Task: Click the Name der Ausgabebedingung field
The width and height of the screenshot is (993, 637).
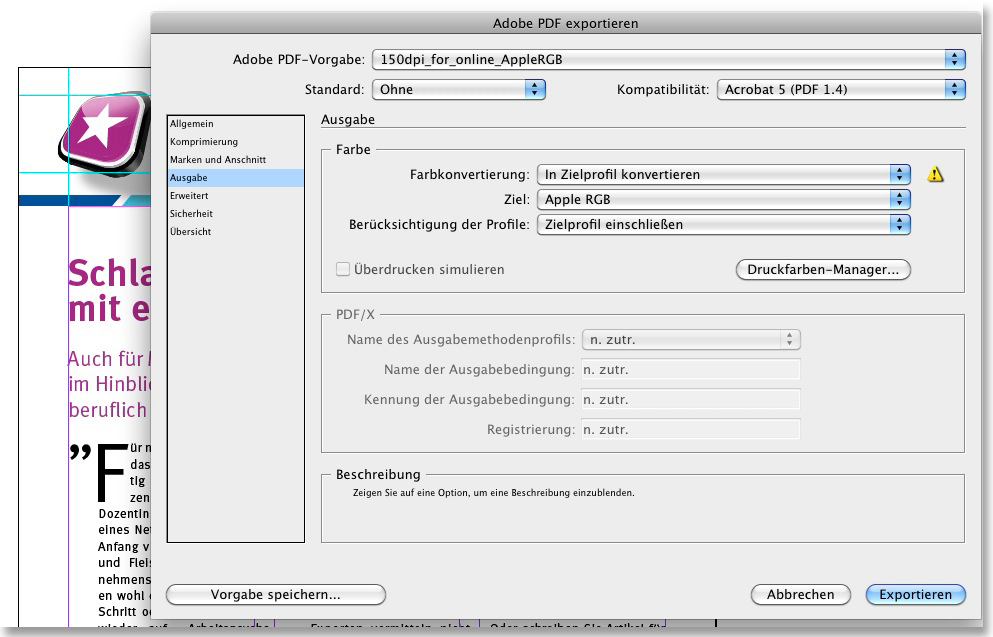Action: point(691,369)
